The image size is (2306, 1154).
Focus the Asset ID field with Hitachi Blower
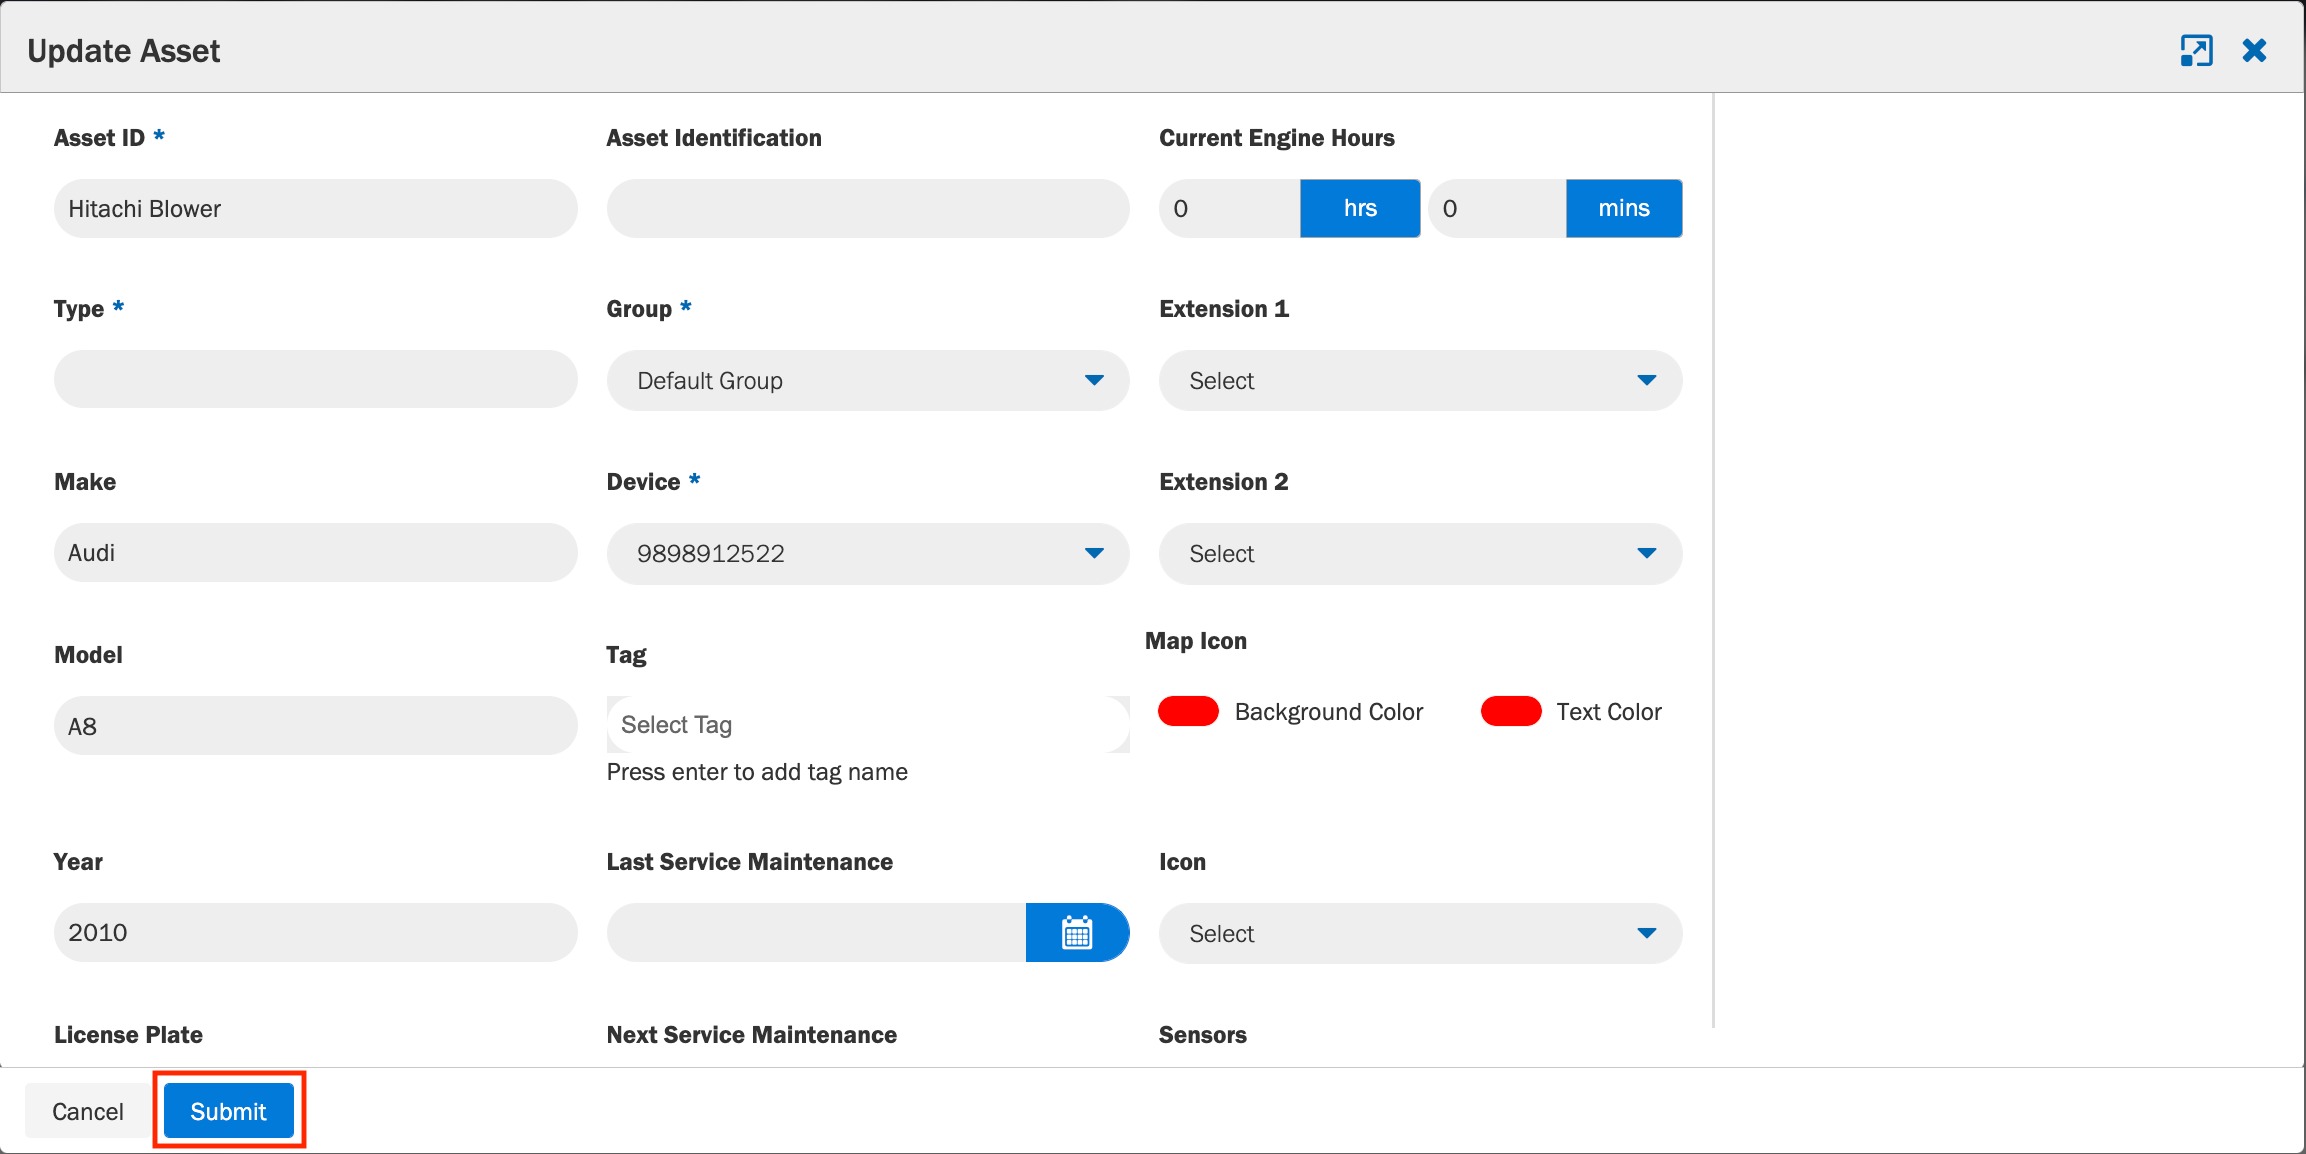click(315, 208)
